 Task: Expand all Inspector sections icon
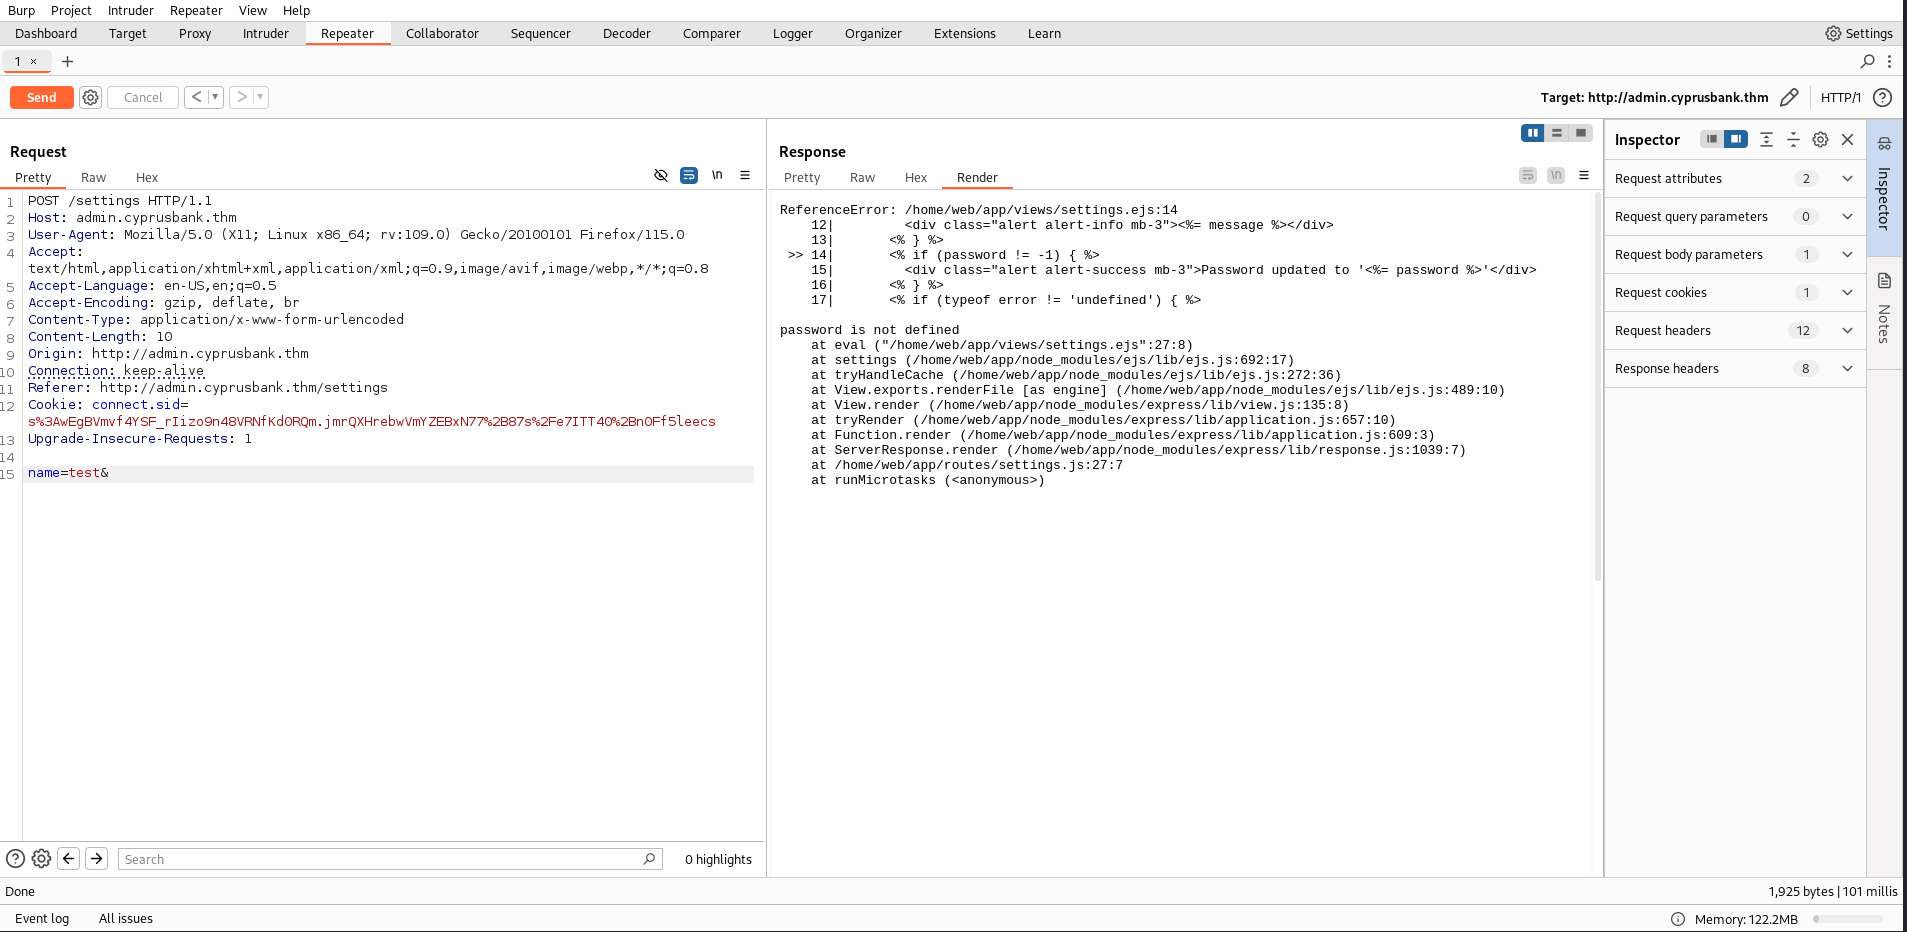click(x=1766, y=139)
